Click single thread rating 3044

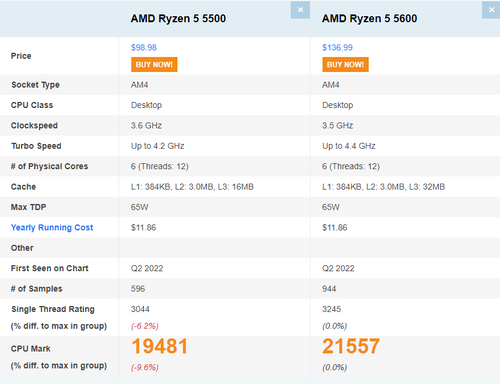pyautogui.click(x=140, y=309)
